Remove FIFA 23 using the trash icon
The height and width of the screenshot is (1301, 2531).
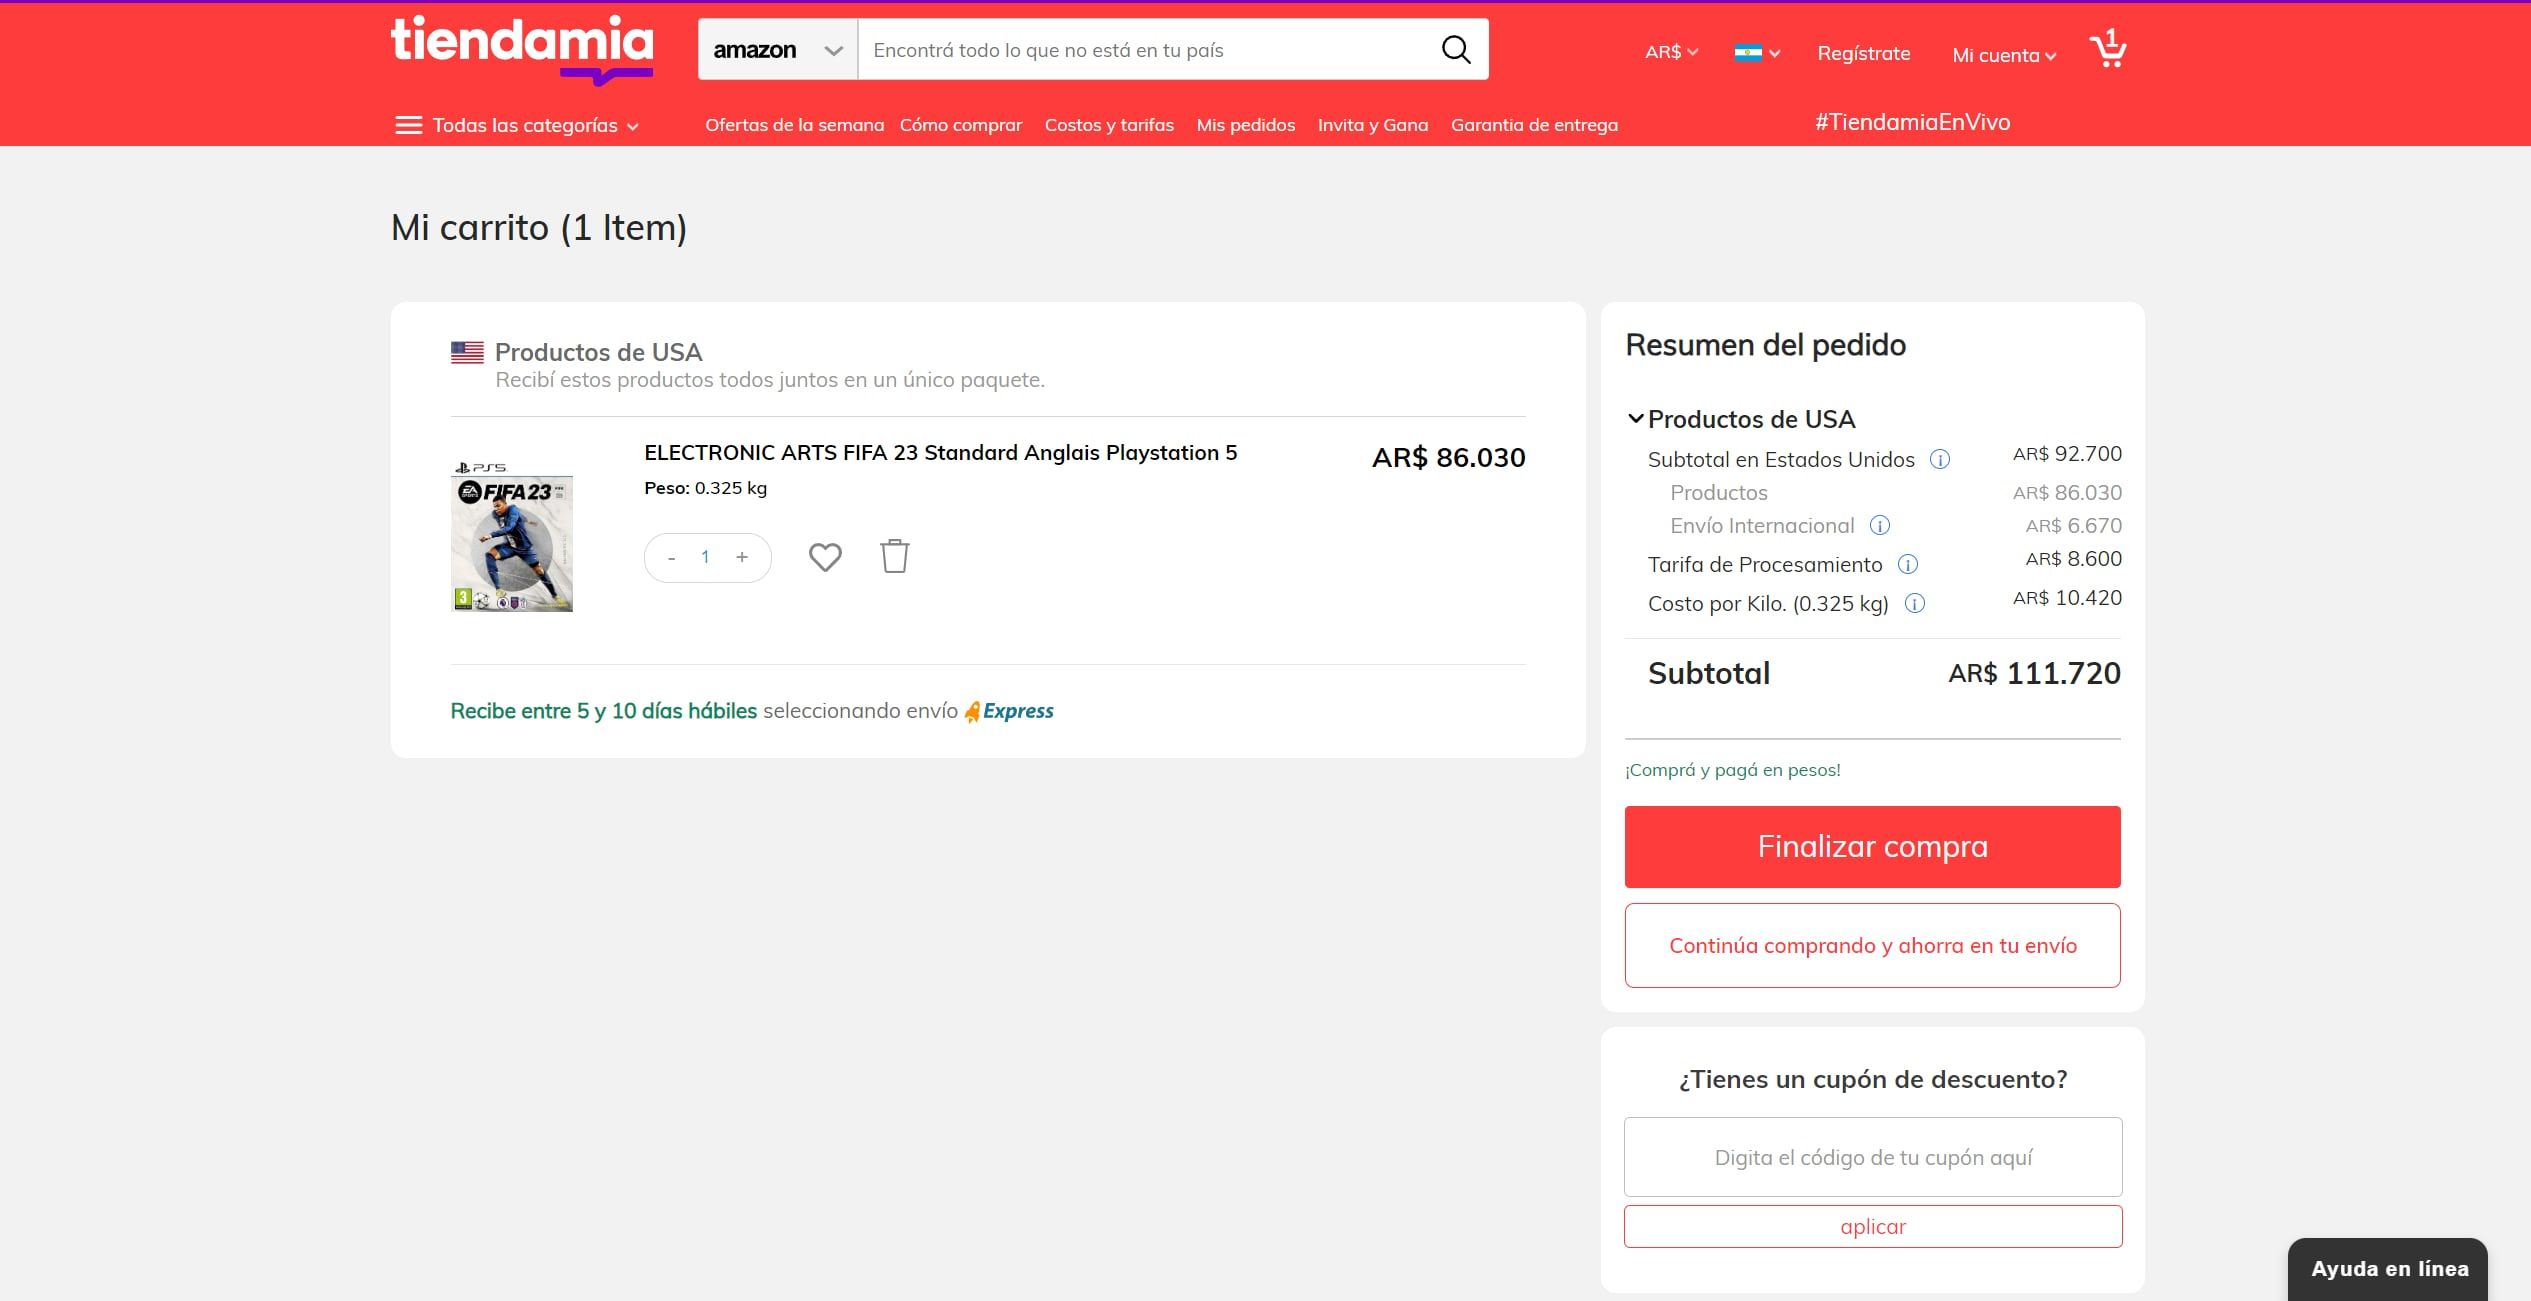click(893, 557)
